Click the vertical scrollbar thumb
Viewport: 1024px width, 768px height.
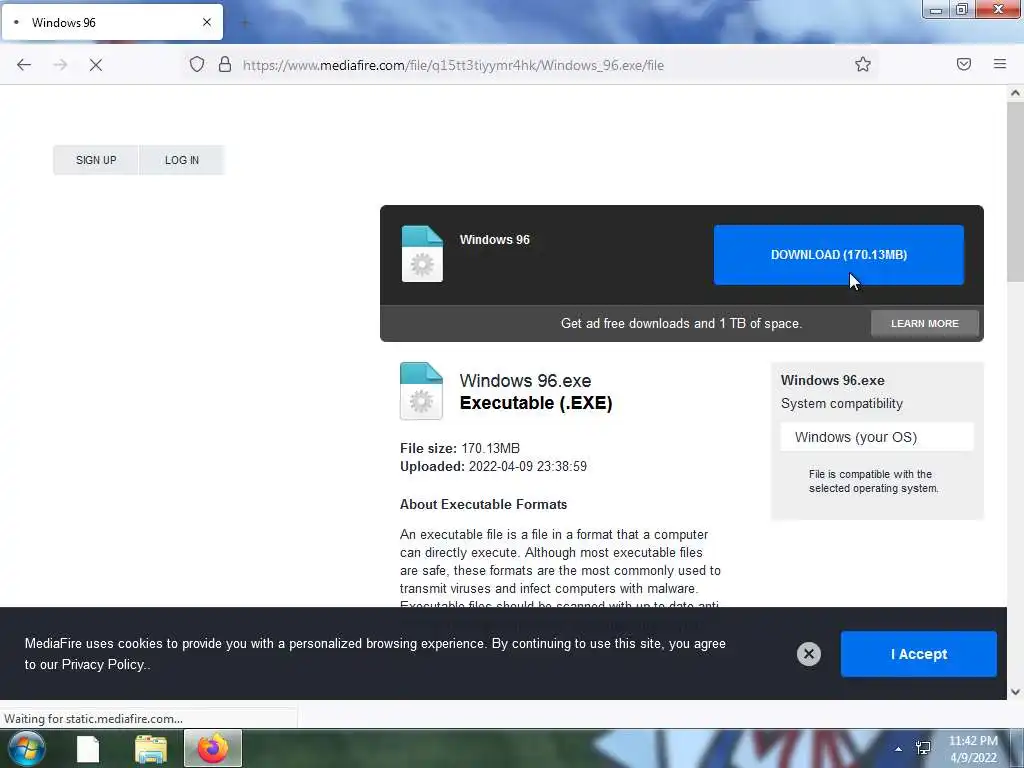[x=1015, y=192]
